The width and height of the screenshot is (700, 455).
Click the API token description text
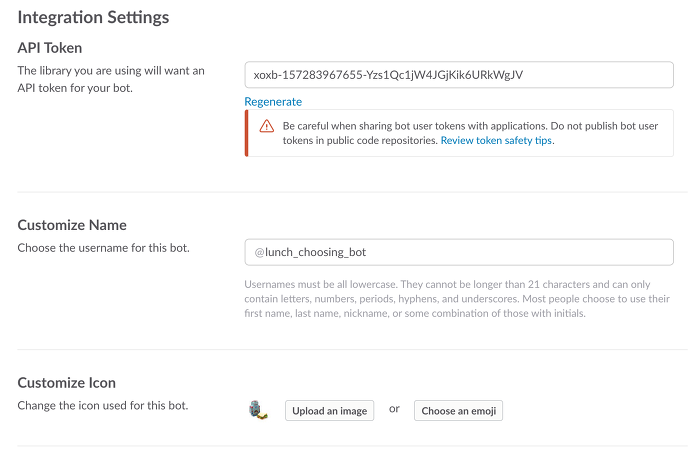coord(111,79)
